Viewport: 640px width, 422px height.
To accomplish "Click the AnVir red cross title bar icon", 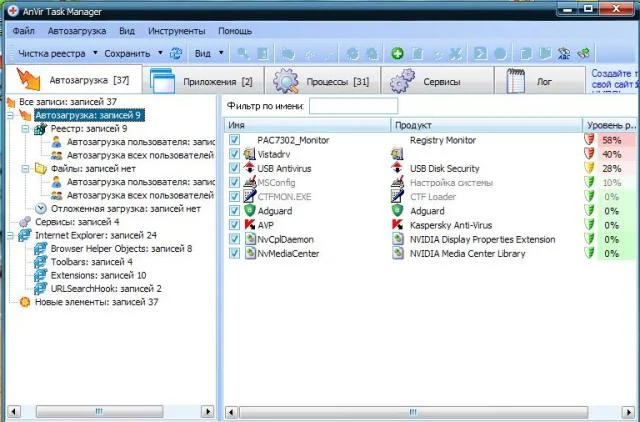I will click(x=13, y=11).
